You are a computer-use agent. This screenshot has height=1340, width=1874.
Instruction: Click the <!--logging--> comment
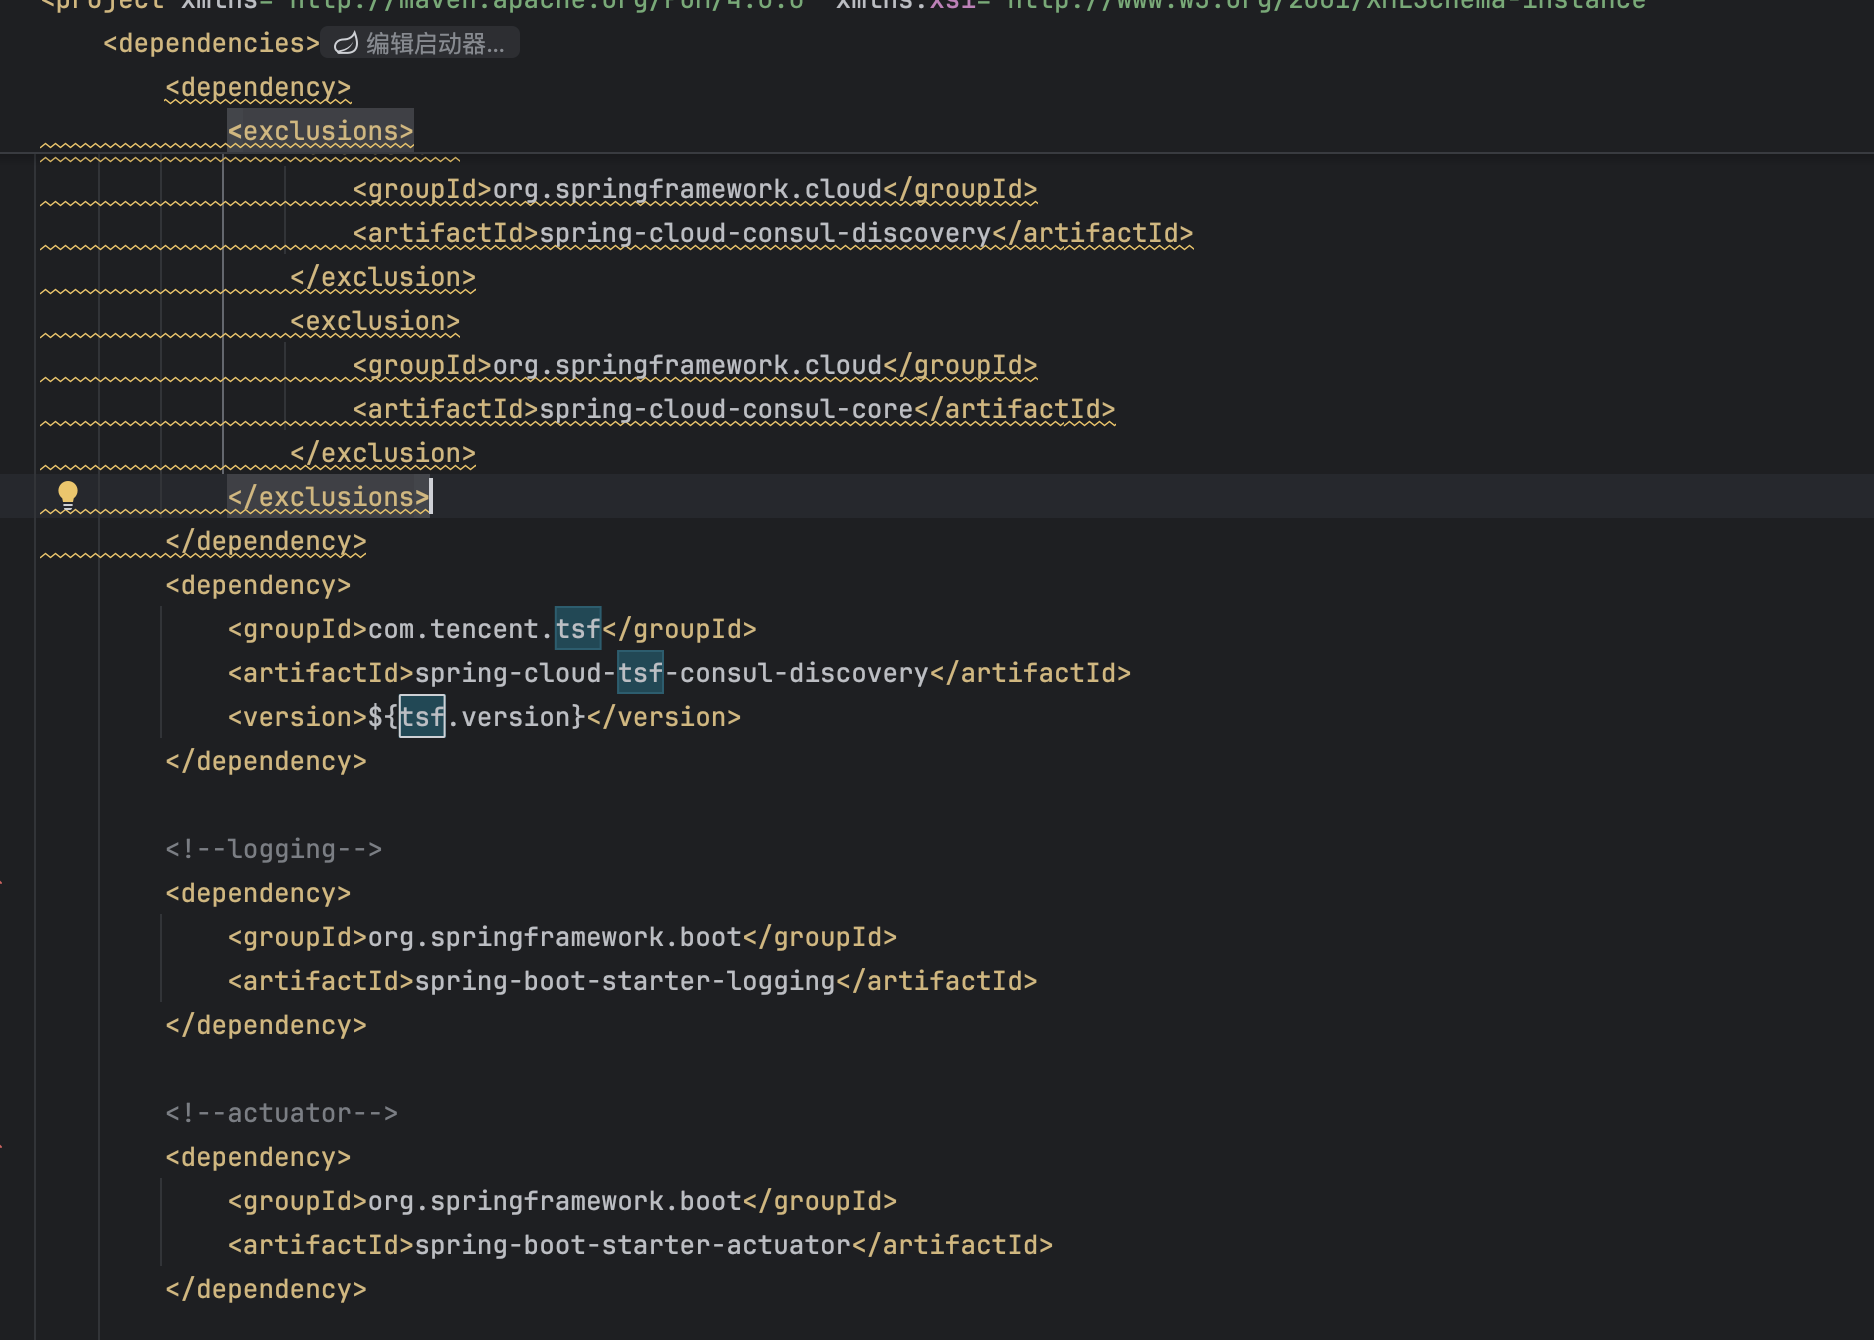click(274, 849)
